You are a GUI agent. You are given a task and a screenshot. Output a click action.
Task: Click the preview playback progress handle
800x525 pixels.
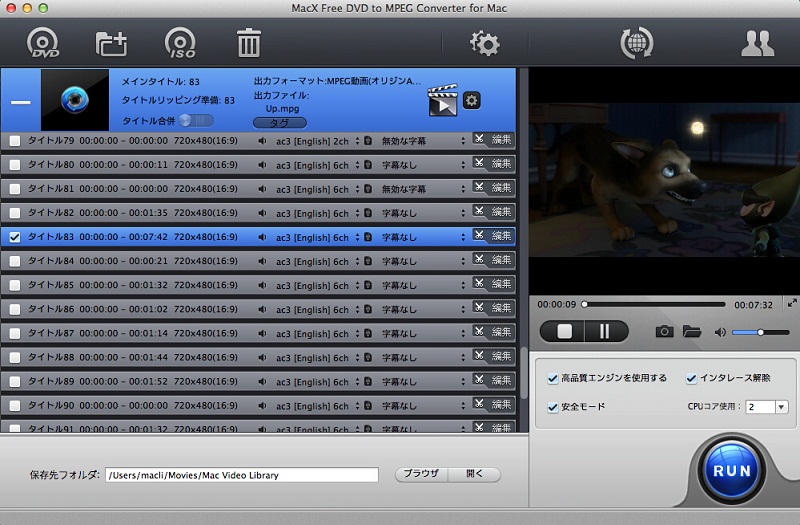point(585,305)
